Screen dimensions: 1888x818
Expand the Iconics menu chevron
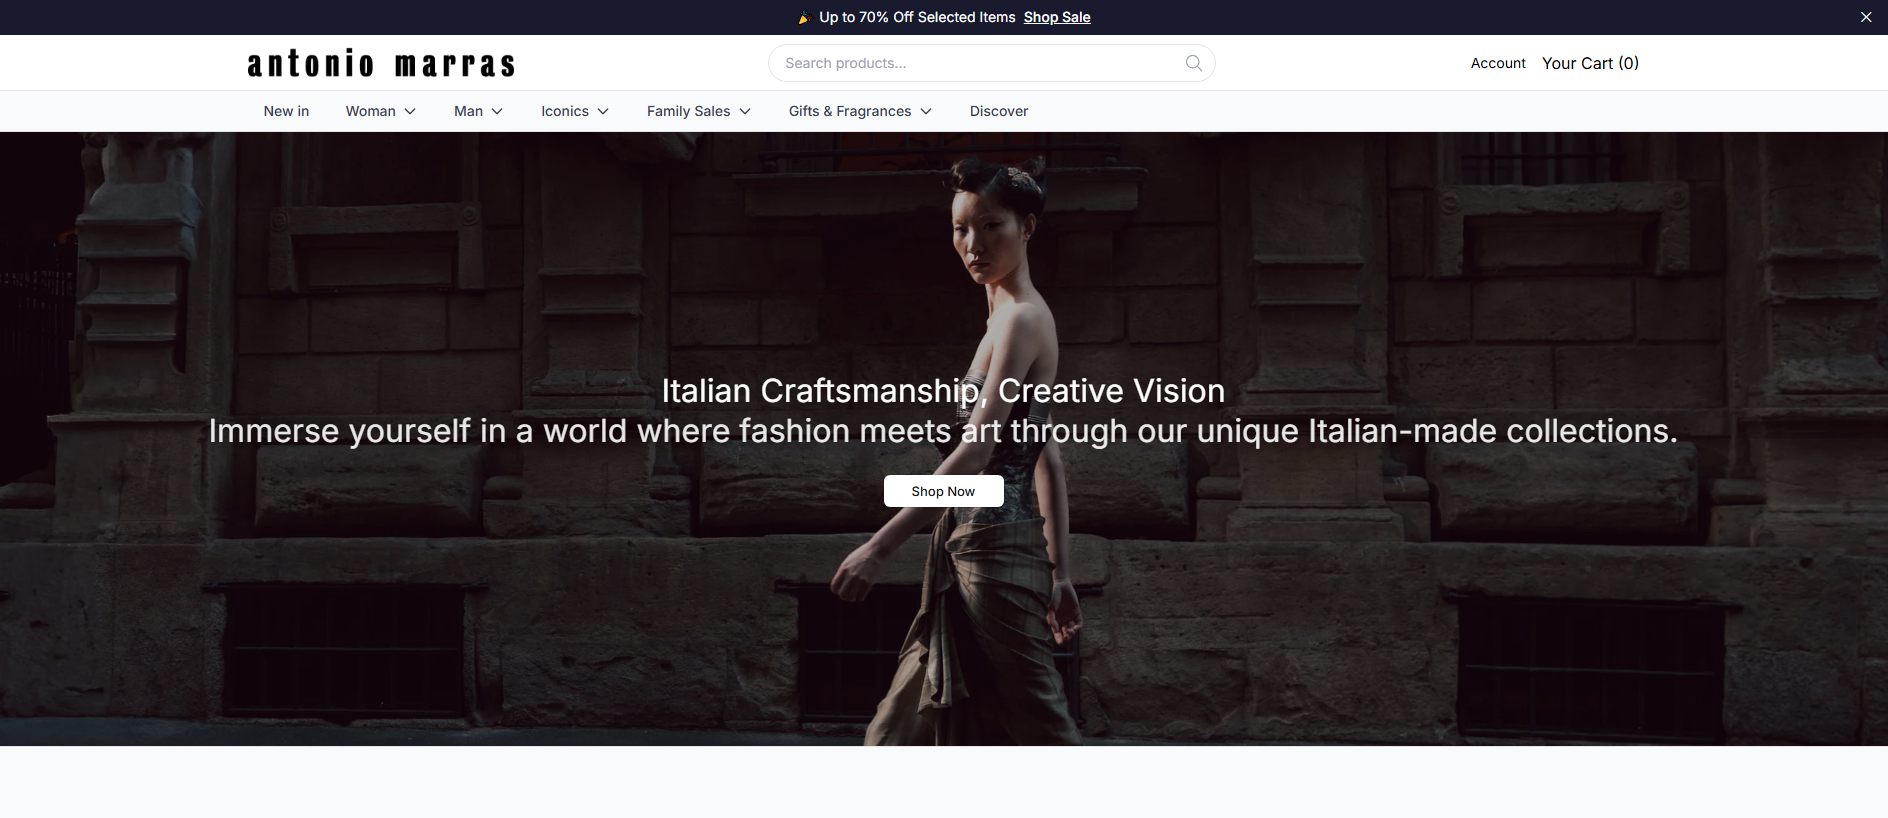tap(603, 111)
